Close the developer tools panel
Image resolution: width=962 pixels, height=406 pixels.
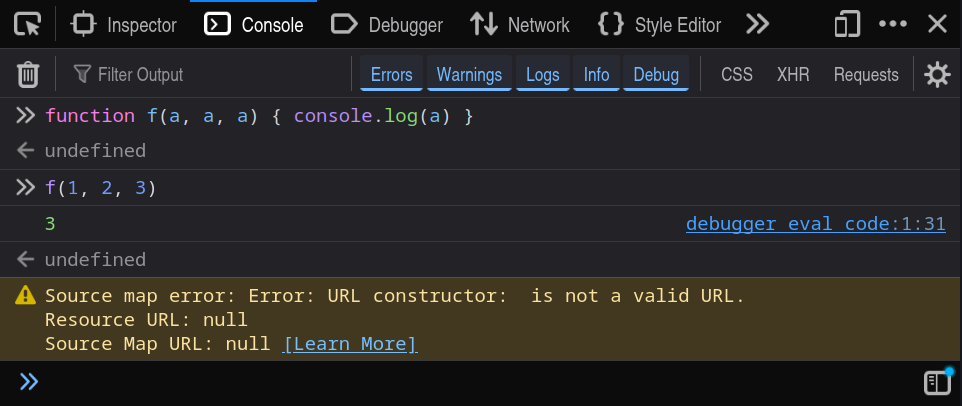(937, 25)
